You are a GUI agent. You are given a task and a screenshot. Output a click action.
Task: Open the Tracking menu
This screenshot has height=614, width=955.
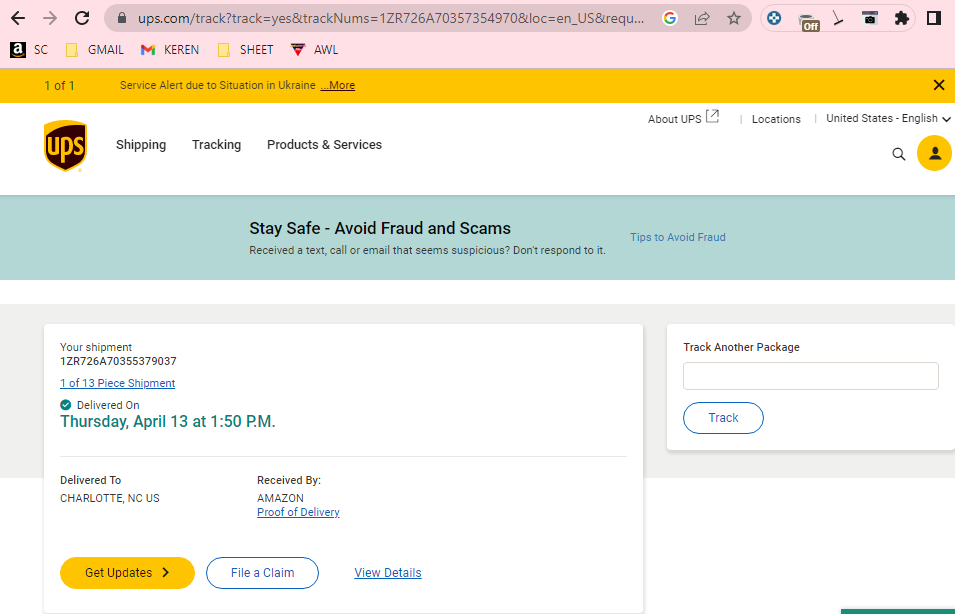tap(216, 145)
